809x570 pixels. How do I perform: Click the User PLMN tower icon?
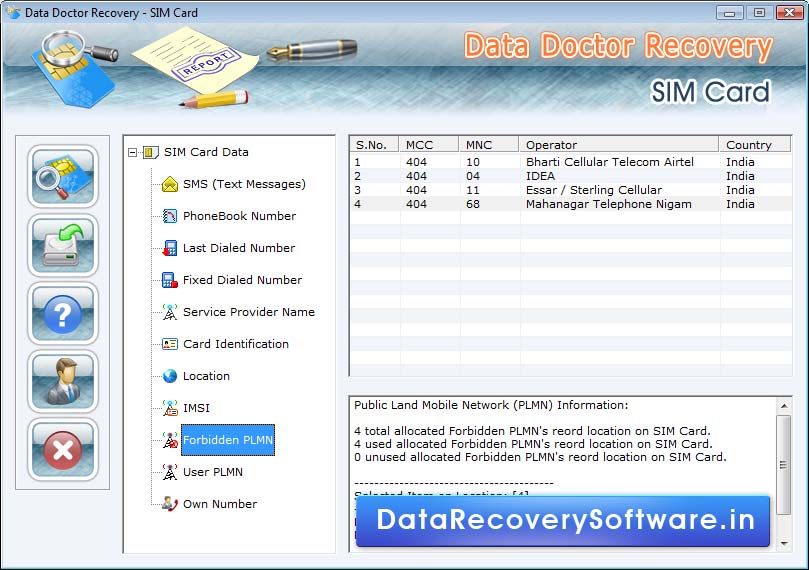[x=170, y=472]
